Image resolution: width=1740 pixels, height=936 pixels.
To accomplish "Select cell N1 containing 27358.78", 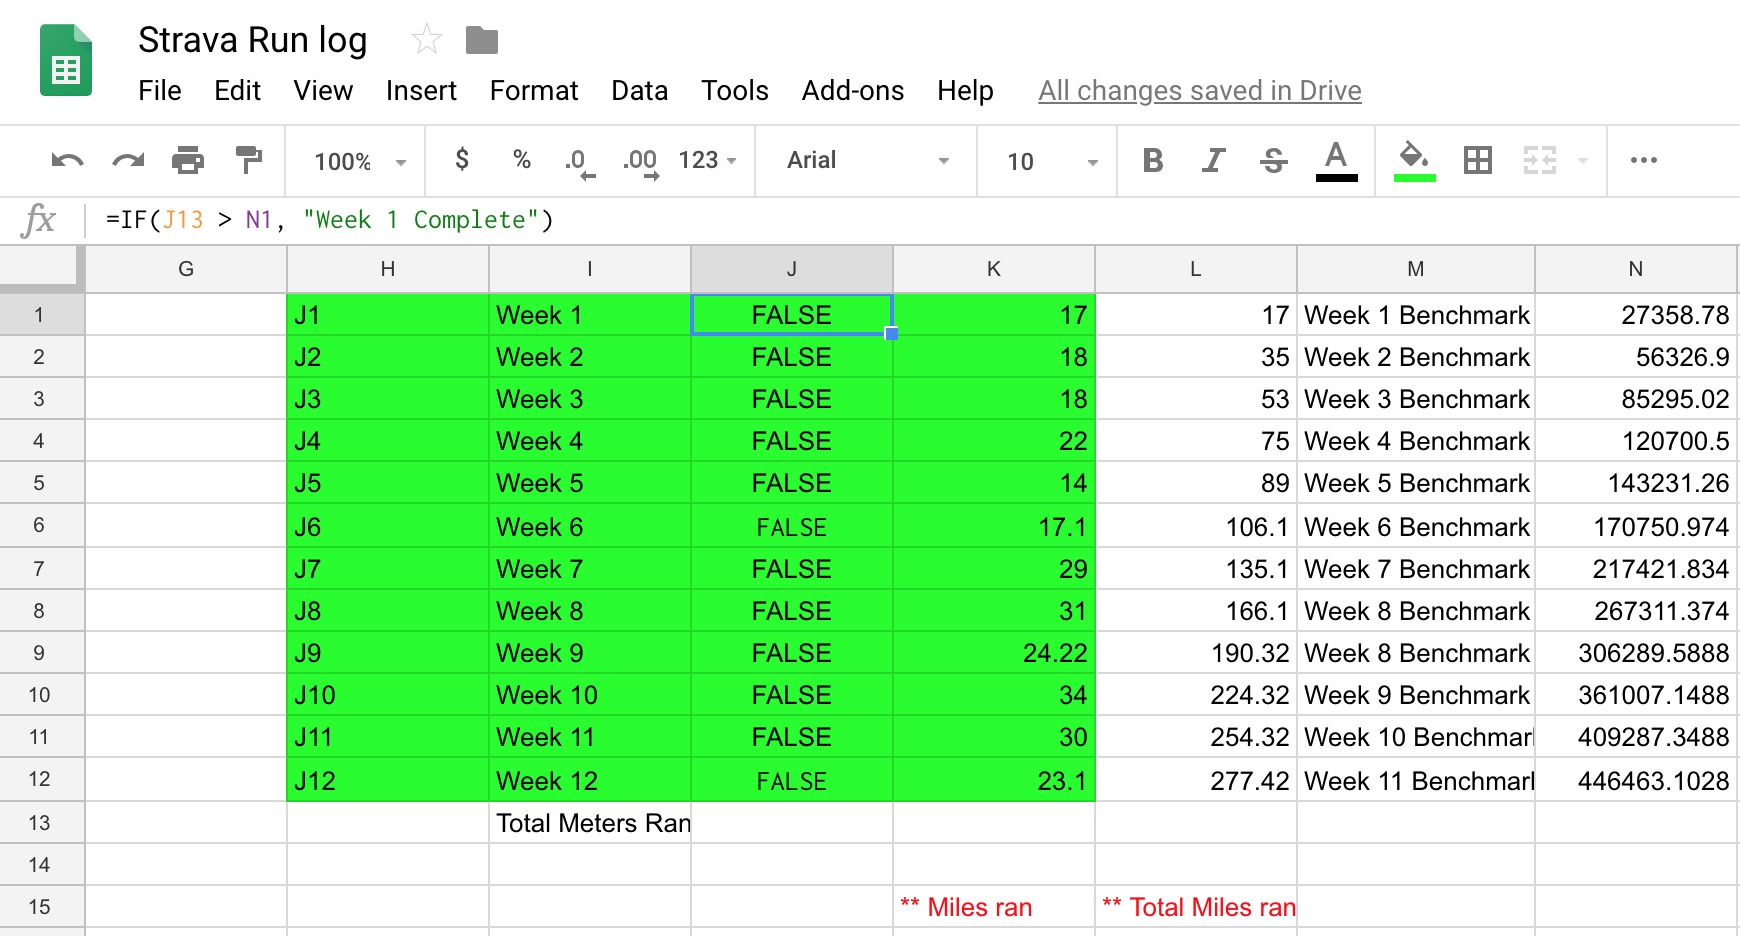I will (x=1635, y=314).
